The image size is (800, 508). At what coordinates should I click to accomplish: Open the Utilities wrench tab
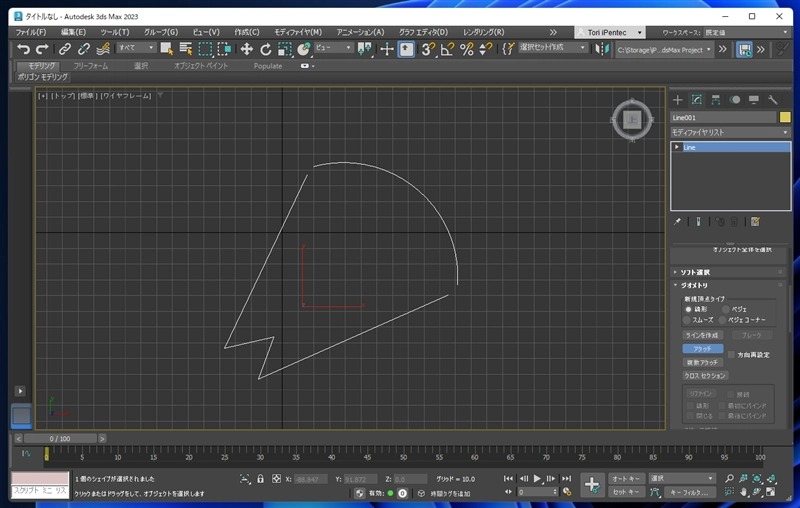[x=773, y=100]
